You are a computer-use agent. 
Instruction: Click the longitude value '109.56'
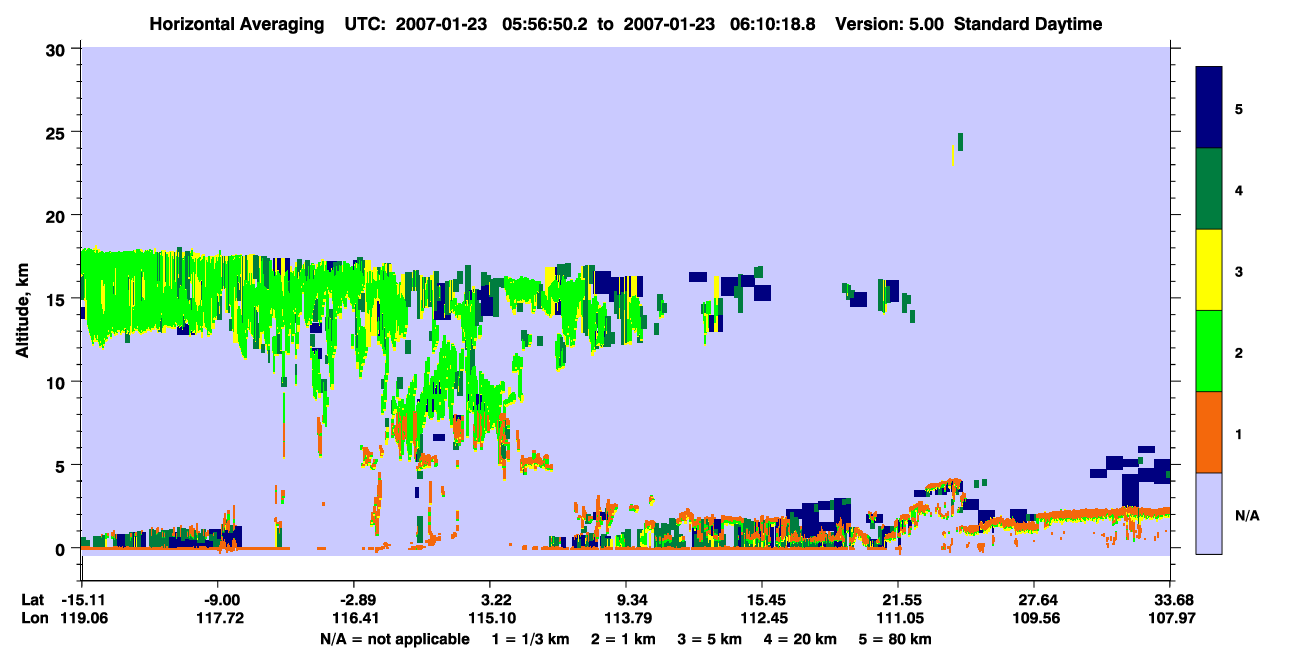pos(1035,618)
